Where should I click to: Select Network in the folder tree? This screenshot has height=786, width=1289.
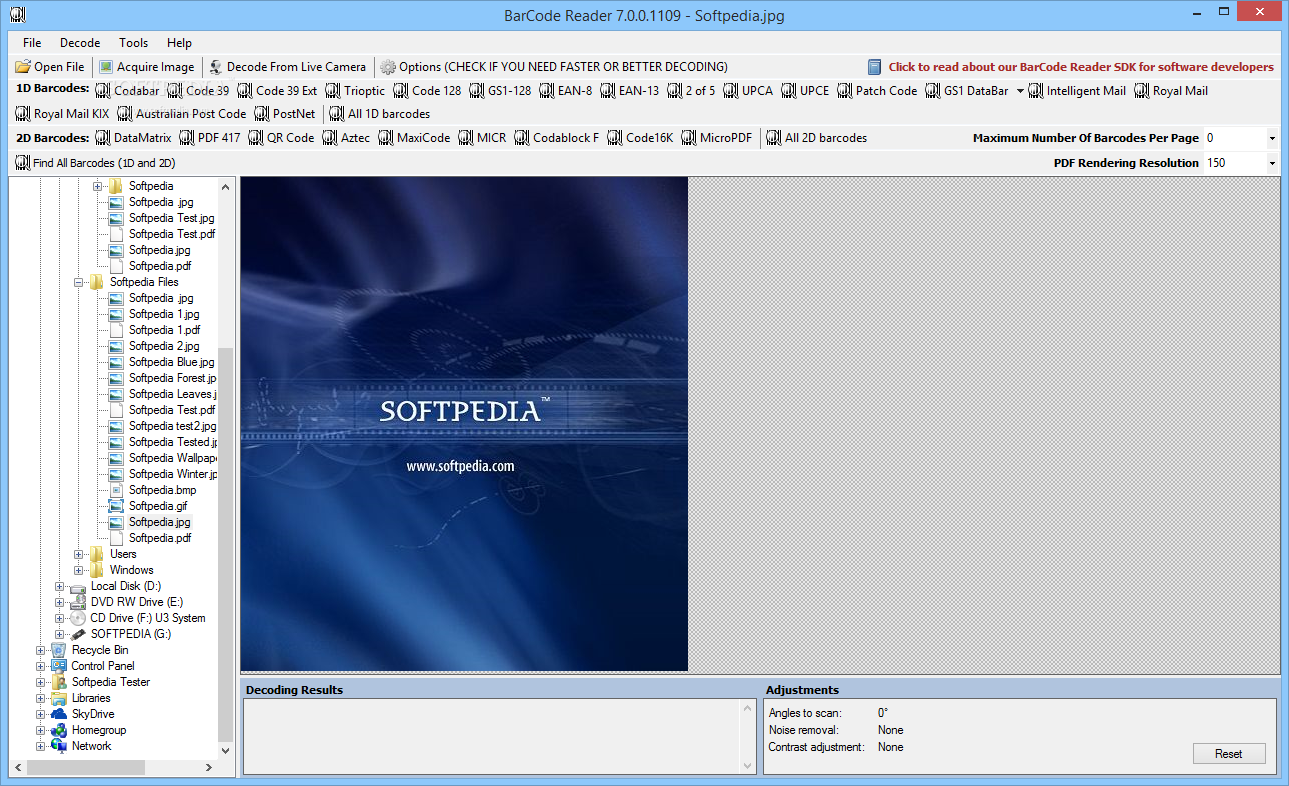pos(92,746)
